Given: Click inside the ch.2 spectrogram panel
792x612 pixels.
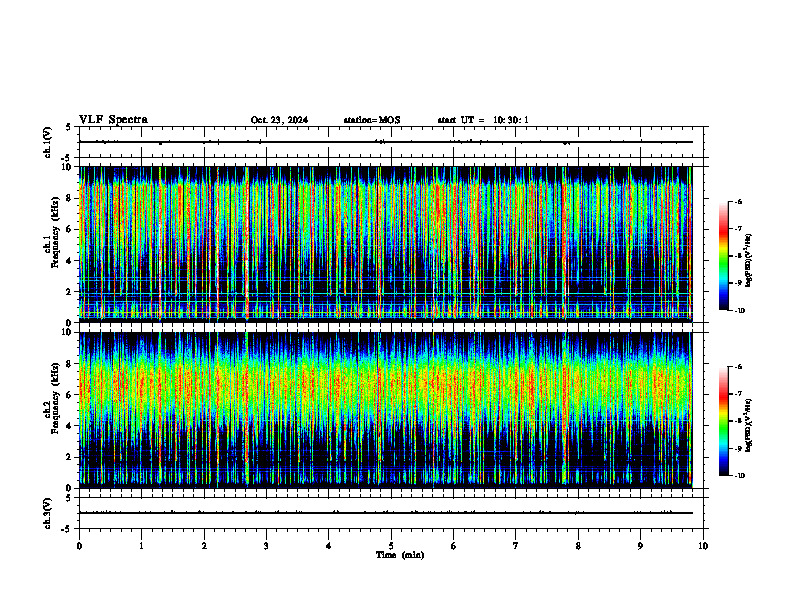Looking at the screenshot, I should pos(385,410).
